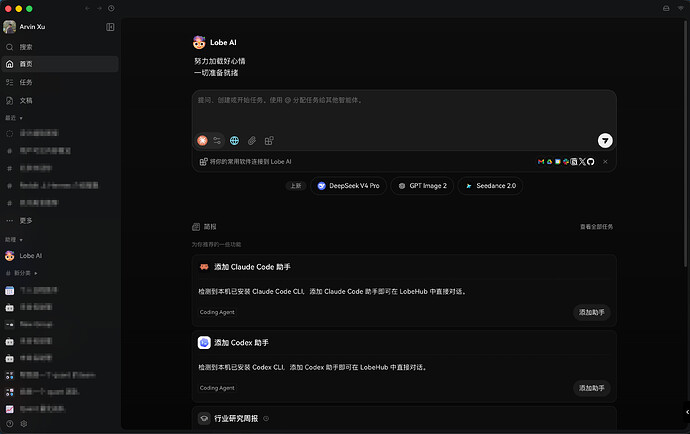This screenshot has height=434, width=690.
Task: Click Coding Agent tag on Codex card
Action: click(217, 388)
